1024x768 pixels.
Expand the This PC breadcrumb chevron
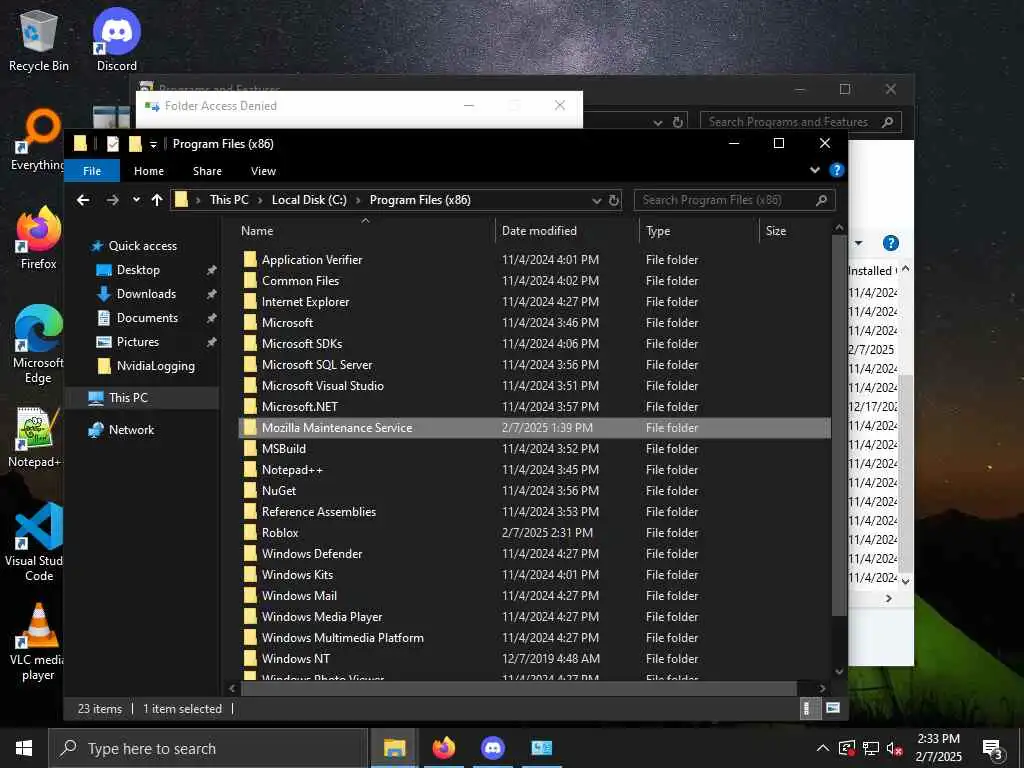coord(261,200)
